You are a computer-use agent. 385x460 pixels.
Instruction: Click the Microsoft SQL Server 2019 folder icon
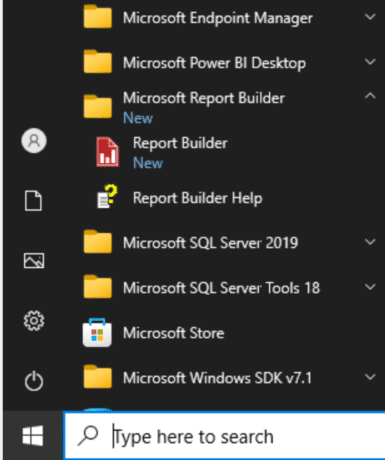97,241
